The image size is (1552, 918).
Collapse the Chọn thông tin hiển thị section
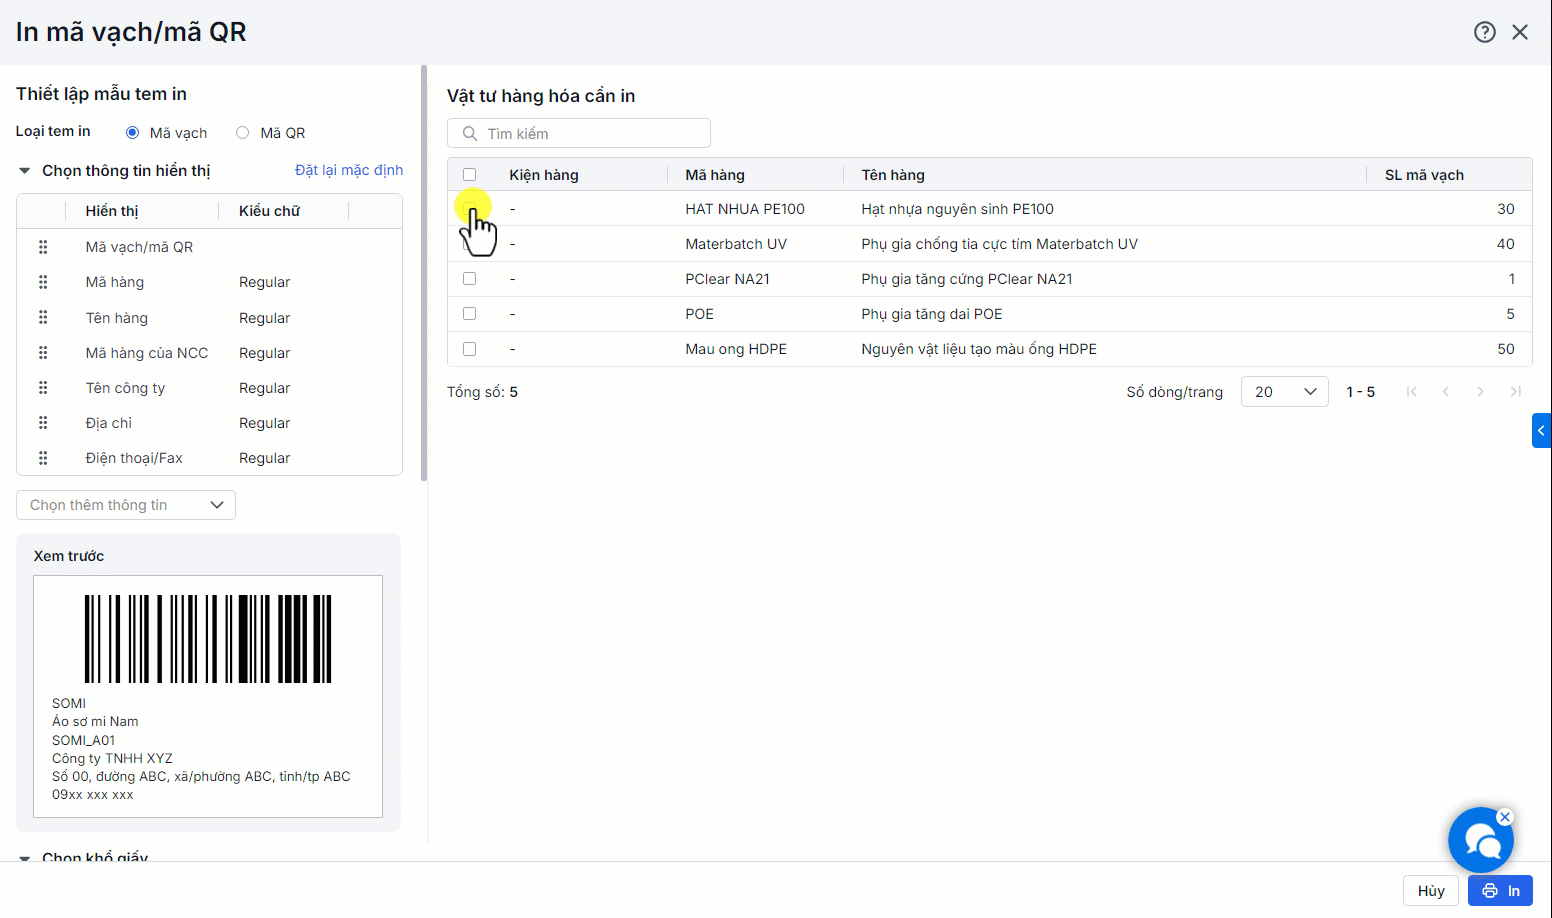pos(25,171)
